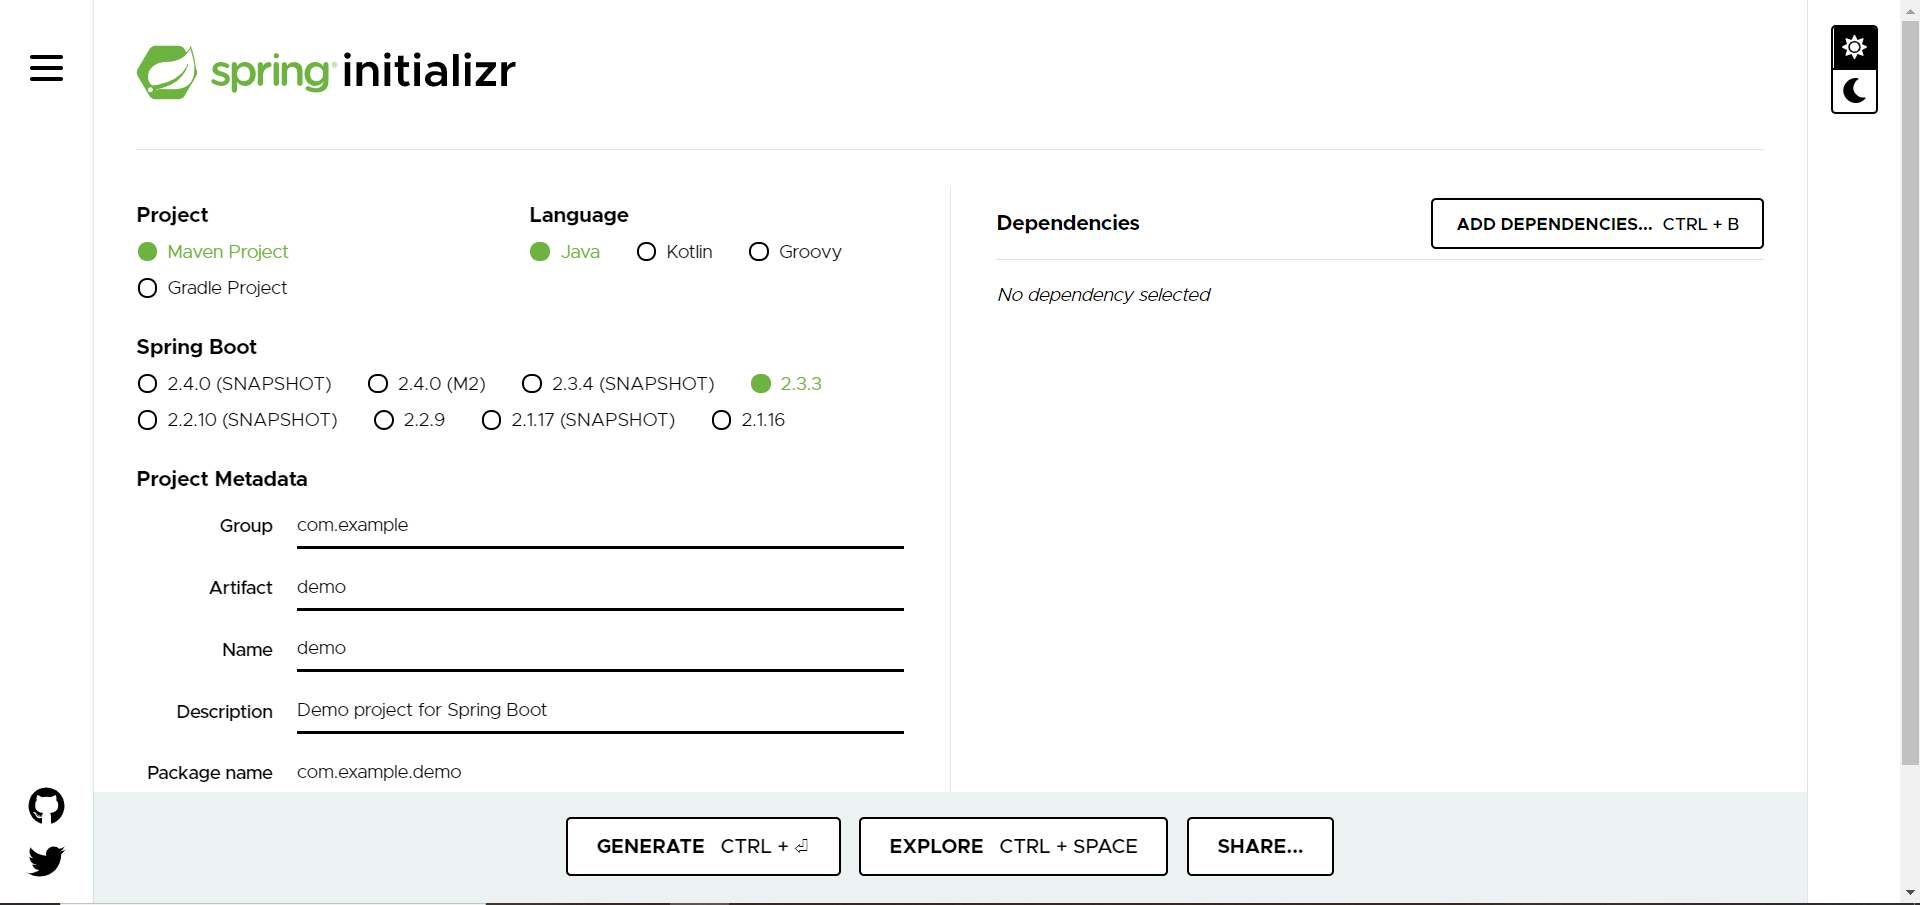Screen dimensions: 1920x905
Task: Open the GitHub repository link
Action: pyautogui.click(x=46, y=806)
